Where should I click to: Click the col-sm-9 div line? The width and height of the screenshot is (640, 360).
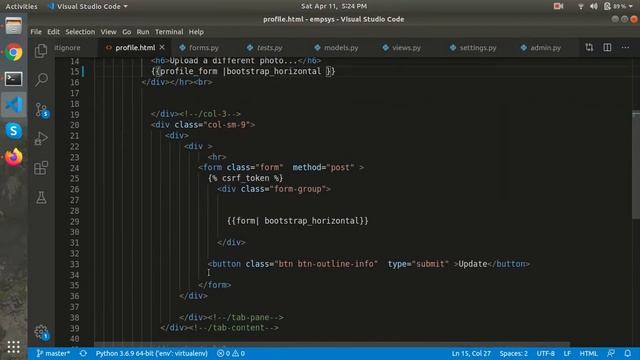(203, 125)
